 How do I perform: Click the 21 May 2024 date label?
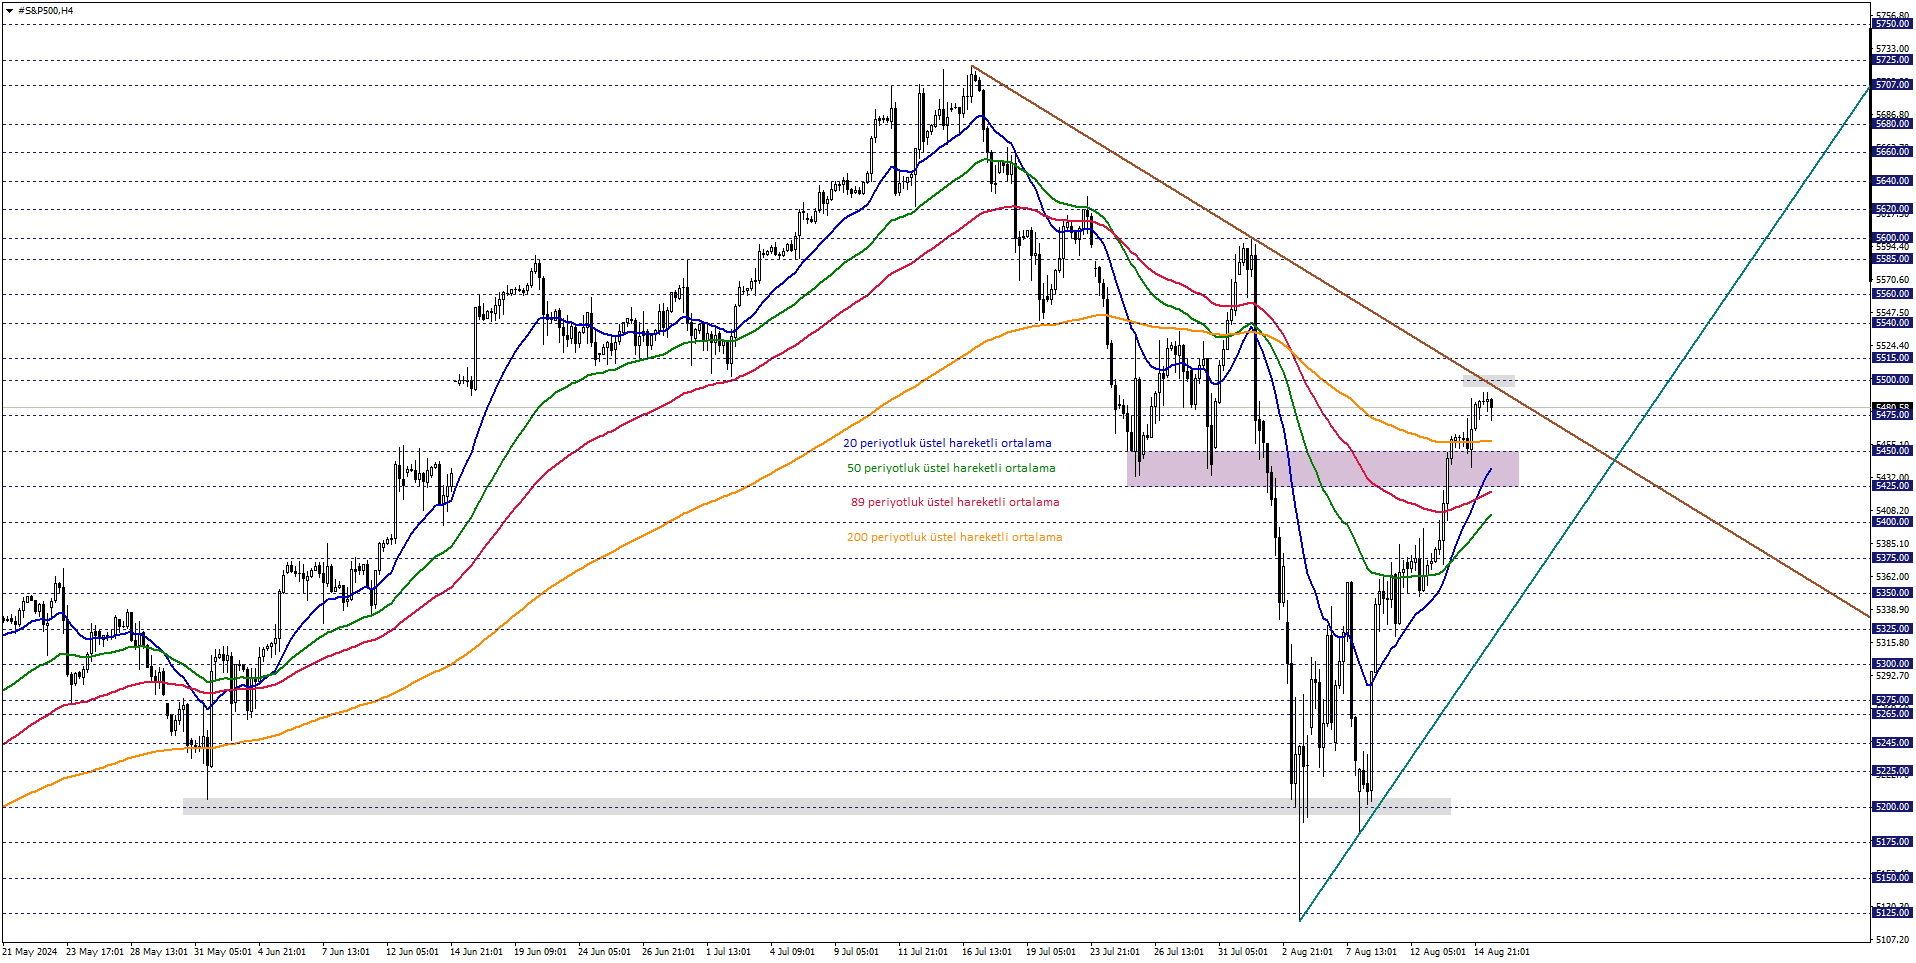click(30, 952)
